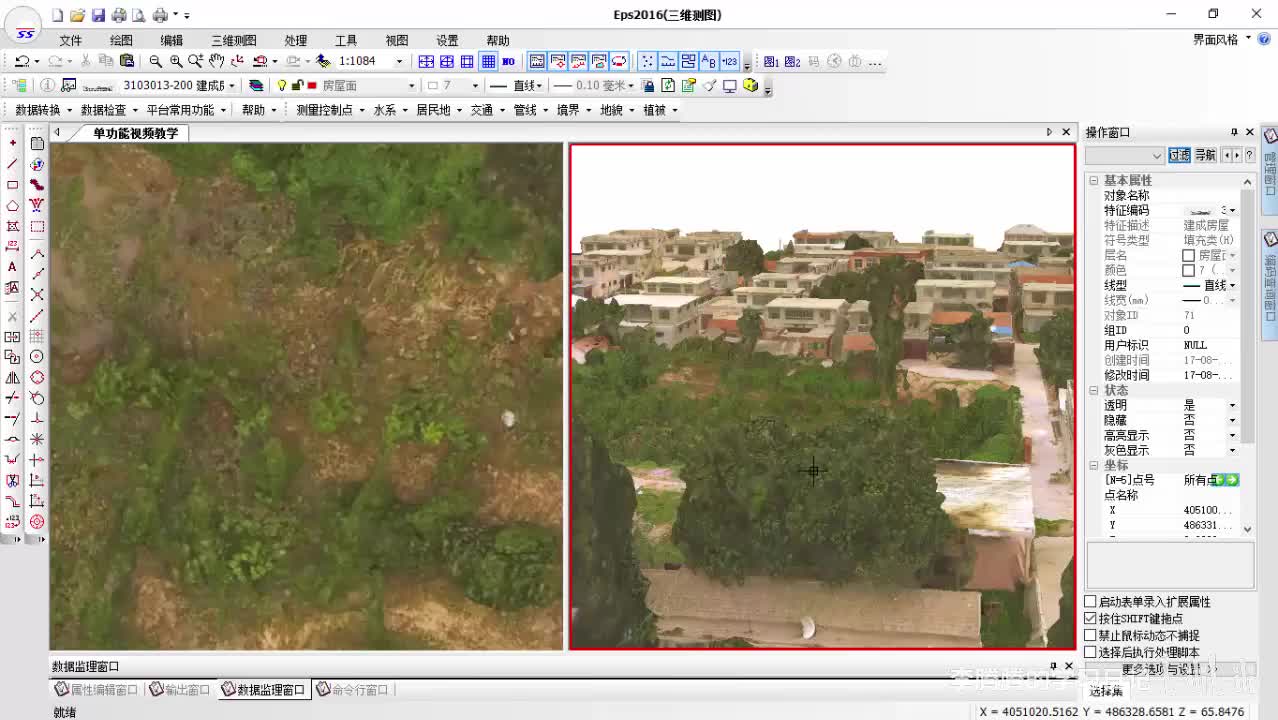Click the 颜色 color swatch in properties
Image resolution: width=1278 pixels, height=720 pixels.
1188,271
